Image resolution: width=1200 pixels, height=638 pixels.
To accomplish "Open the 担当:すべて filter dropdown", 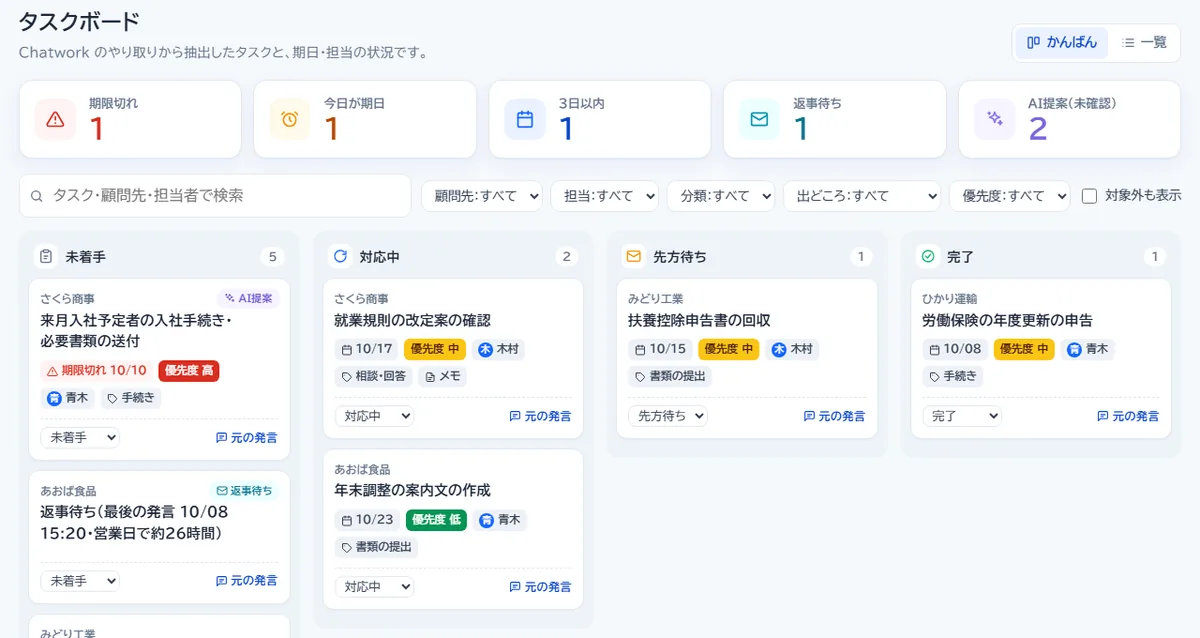I will click(604, 196).
